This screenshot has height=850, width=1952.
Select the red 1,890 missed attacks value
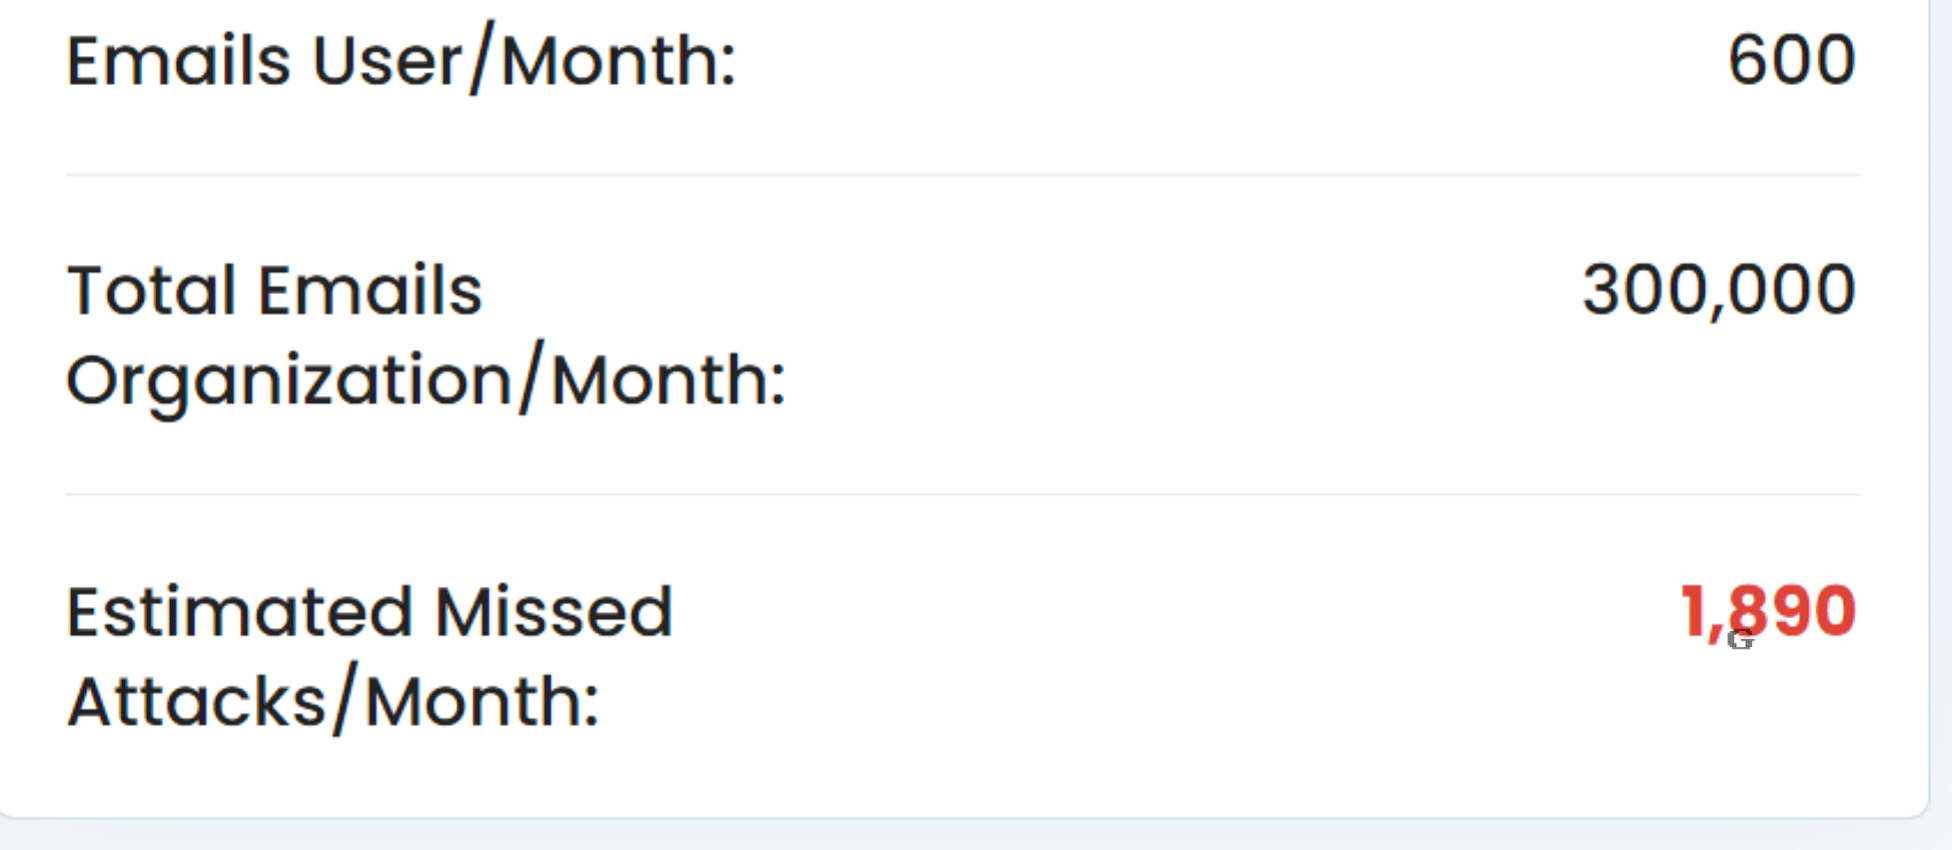tap(1767, 611)
